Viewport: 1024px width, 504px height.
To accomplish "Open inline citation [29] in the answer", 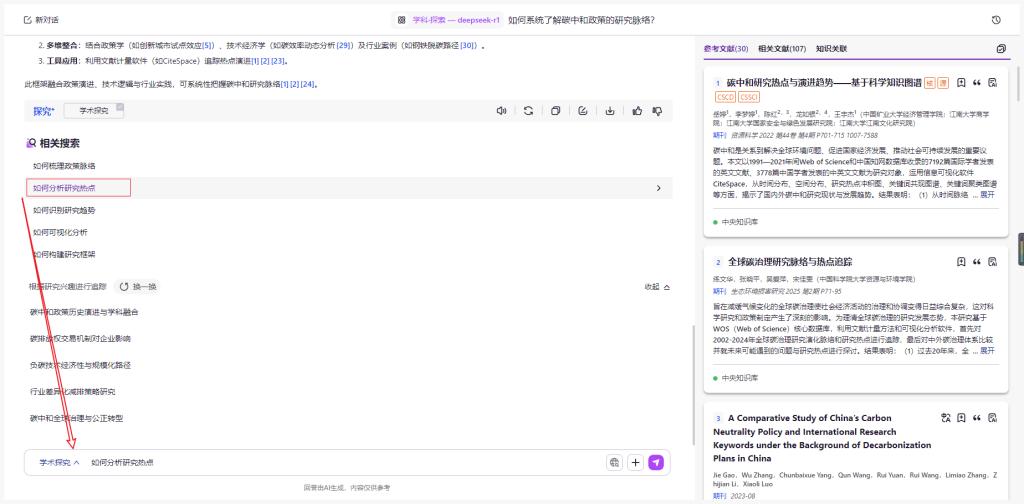I will 344,45.
